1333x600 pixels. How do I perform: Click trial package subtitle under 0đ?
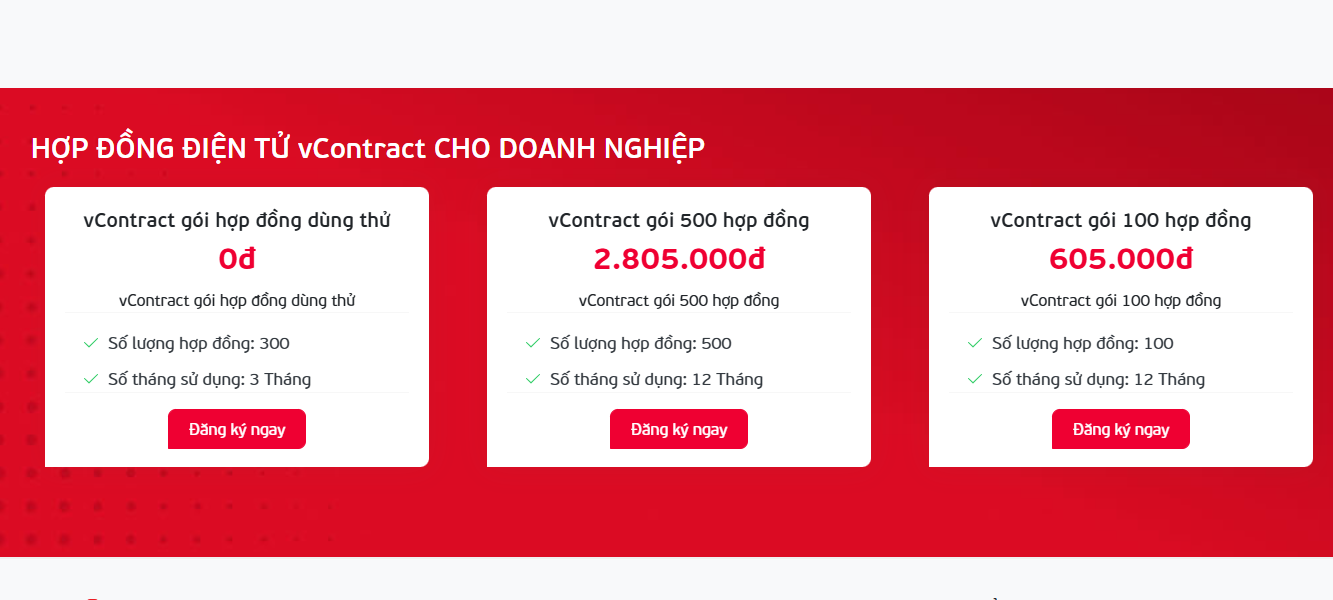pos(237,300)
